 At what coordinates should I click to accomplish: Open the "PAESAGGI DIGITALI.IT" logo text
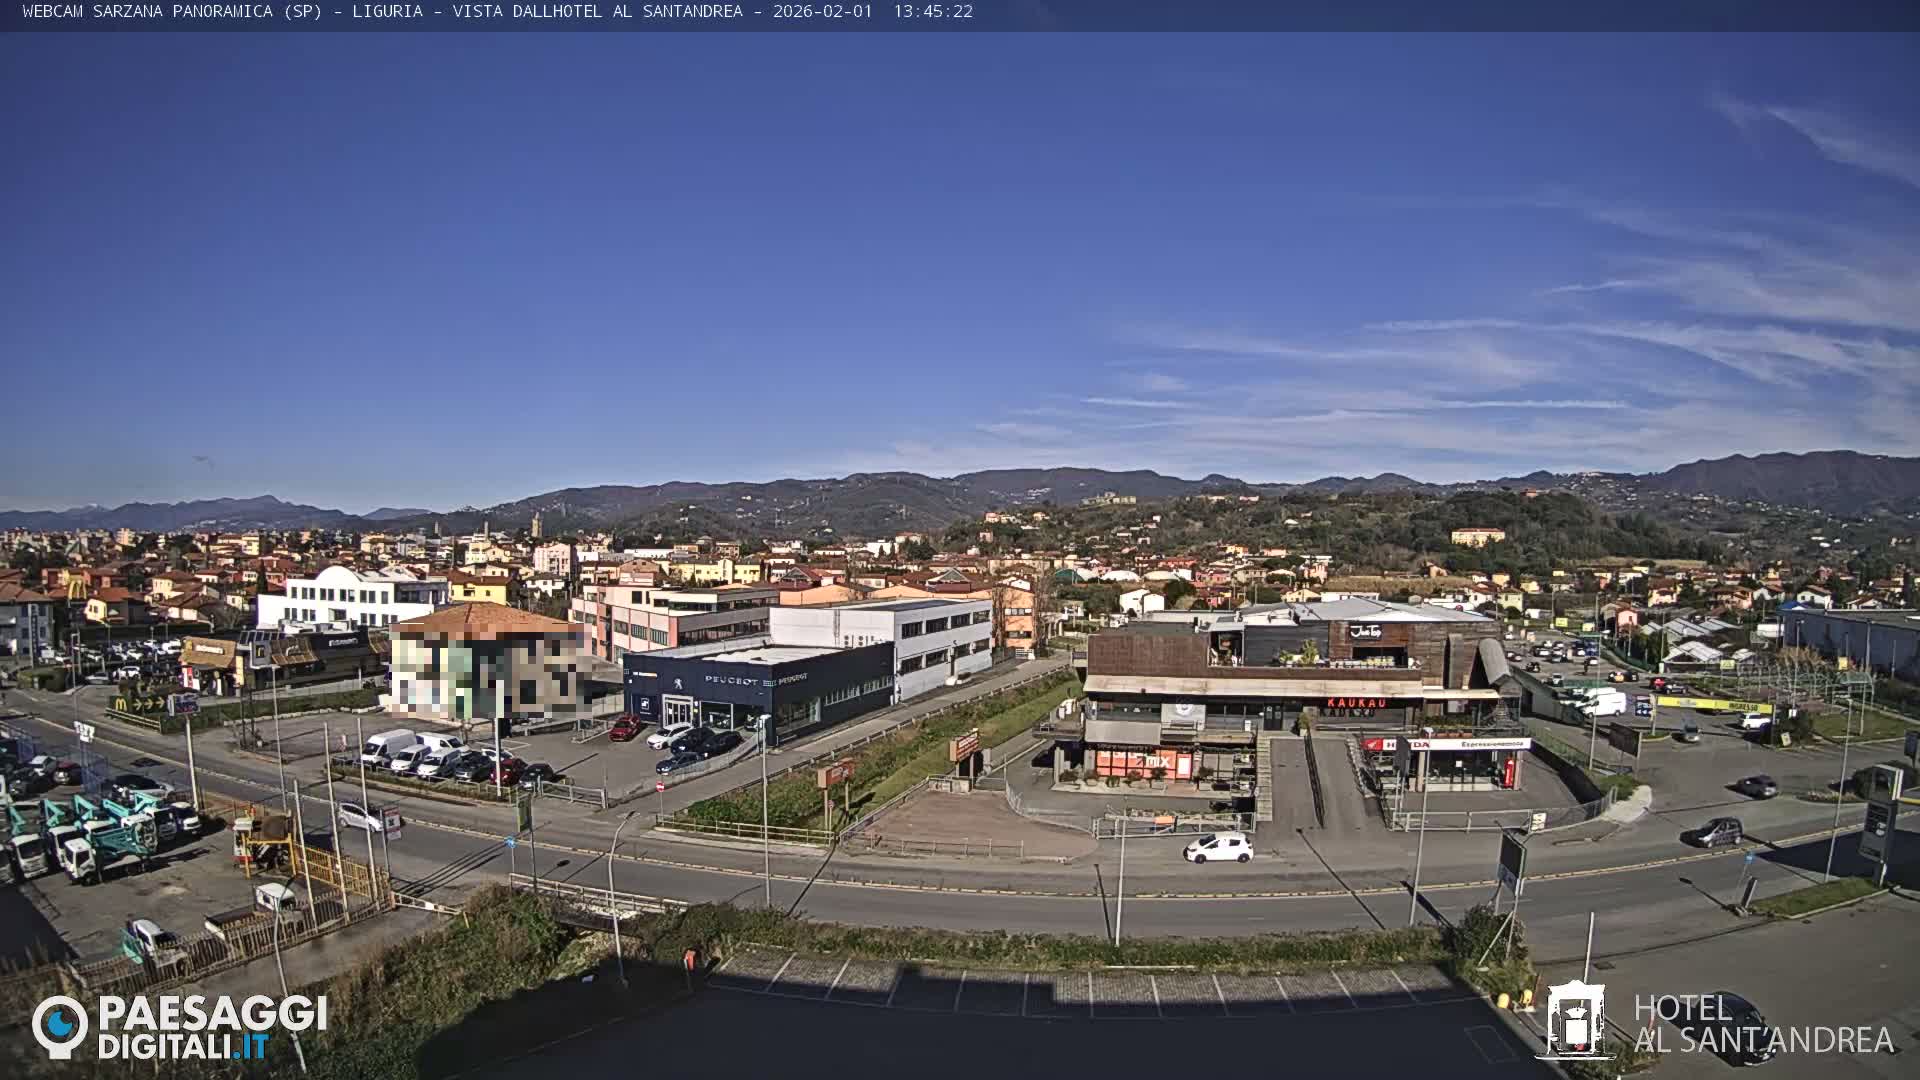[212, 1027]
